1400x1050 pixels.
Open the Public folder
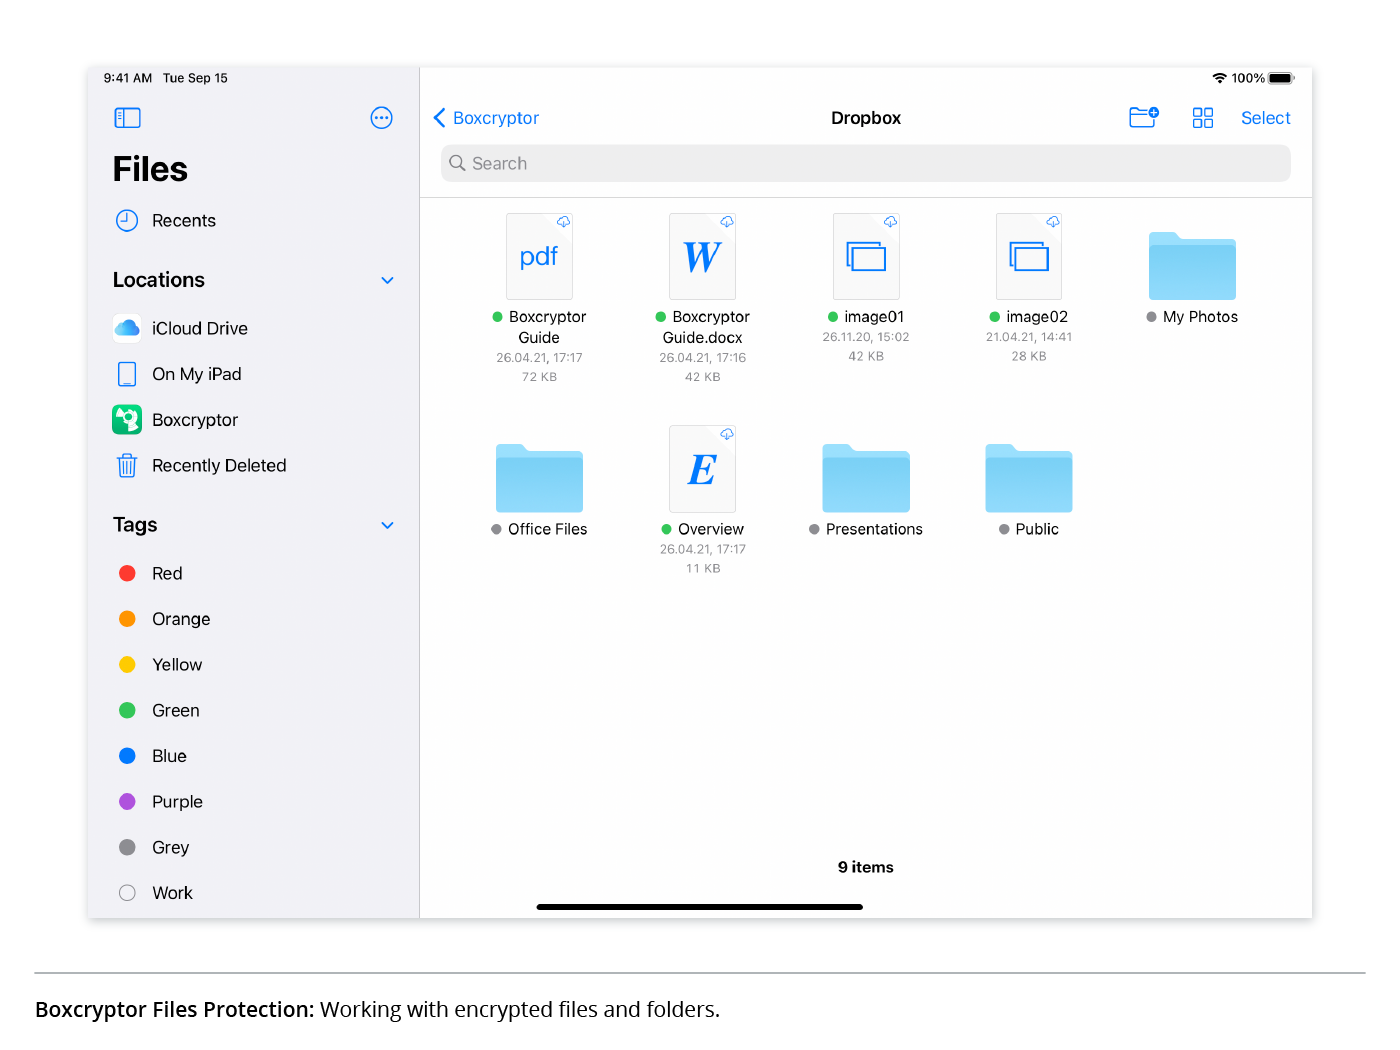(x=1029, y=478)
